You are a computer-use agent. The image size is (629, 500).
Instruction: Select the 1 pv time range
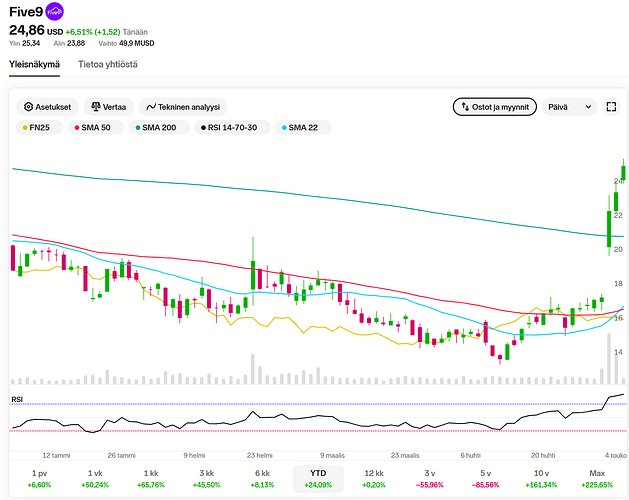[39, 479]
